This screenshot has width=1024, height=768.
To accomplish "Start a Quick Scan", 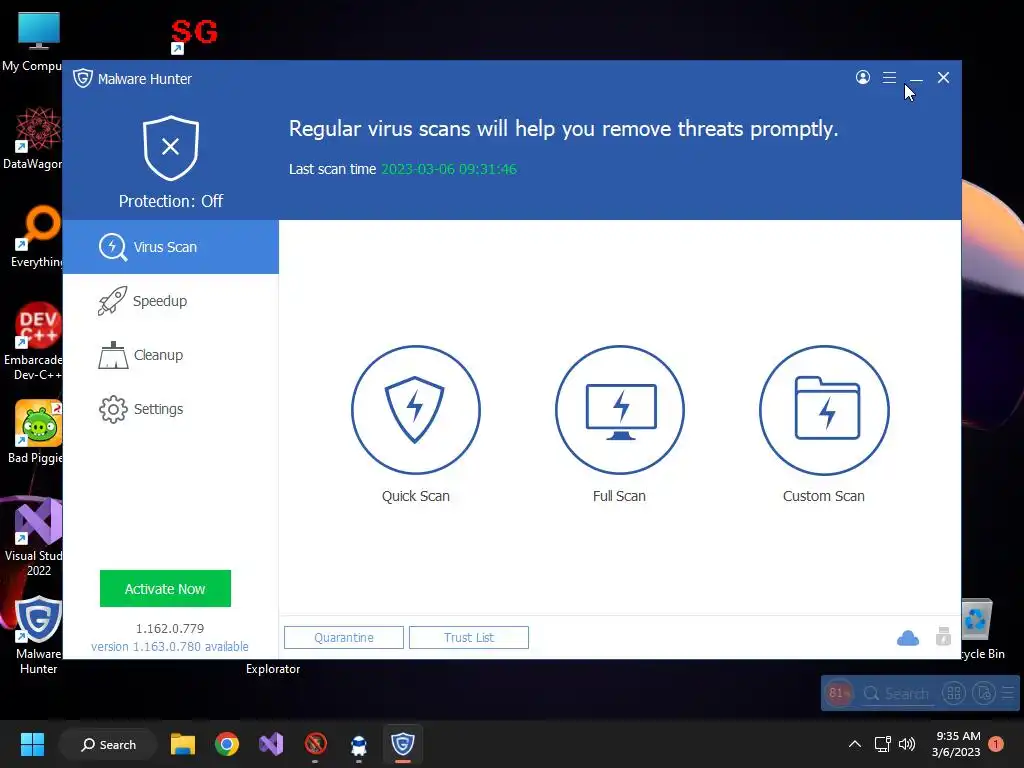I will pos(415,410).
